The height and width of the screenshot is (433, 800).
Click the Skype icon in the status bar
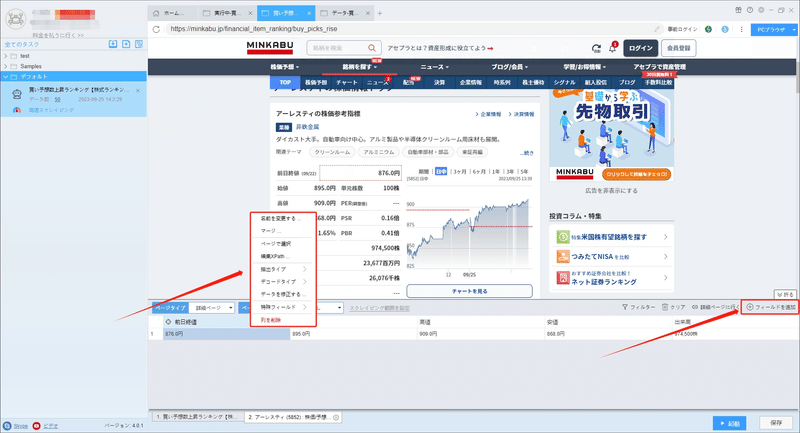point(7,425)
